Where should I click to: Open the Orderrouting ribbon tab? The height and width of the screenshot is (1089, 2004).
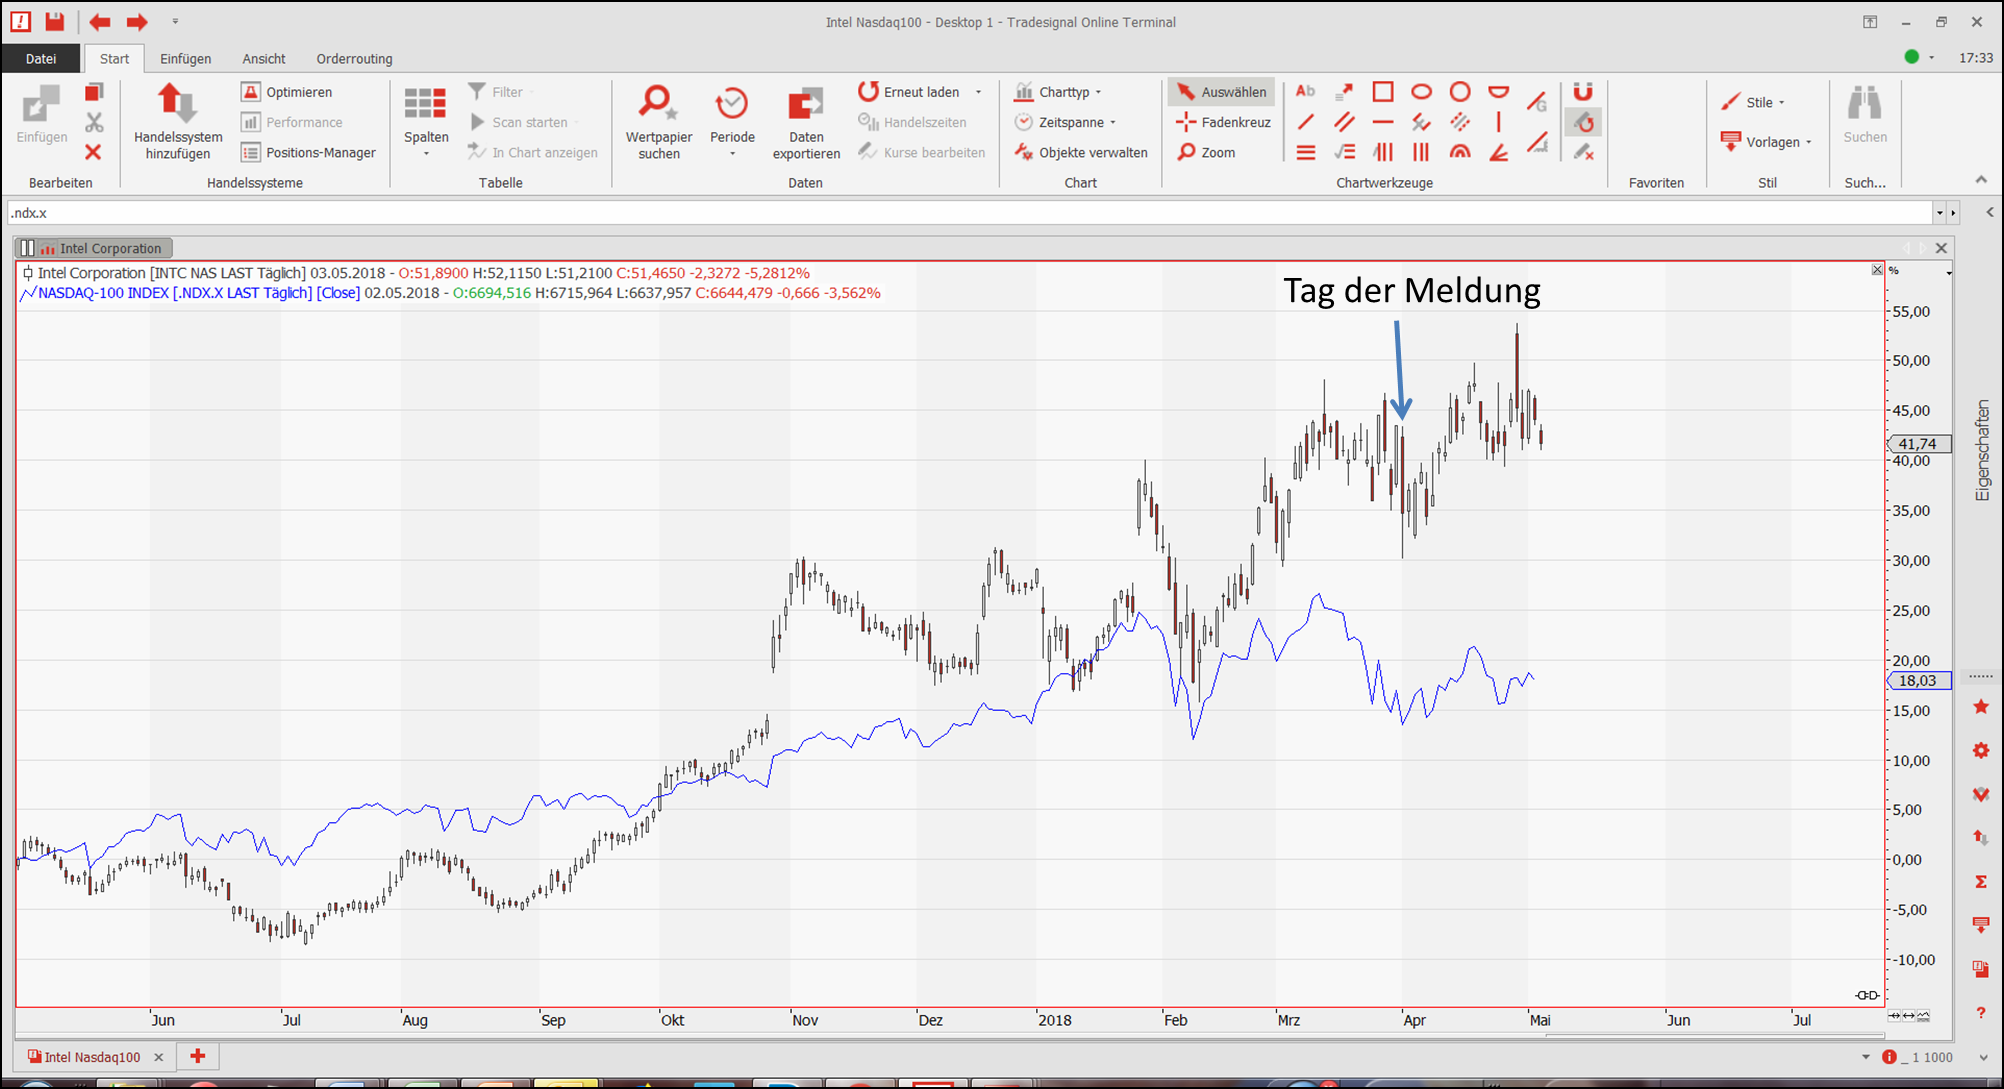(x=354, y=59)
